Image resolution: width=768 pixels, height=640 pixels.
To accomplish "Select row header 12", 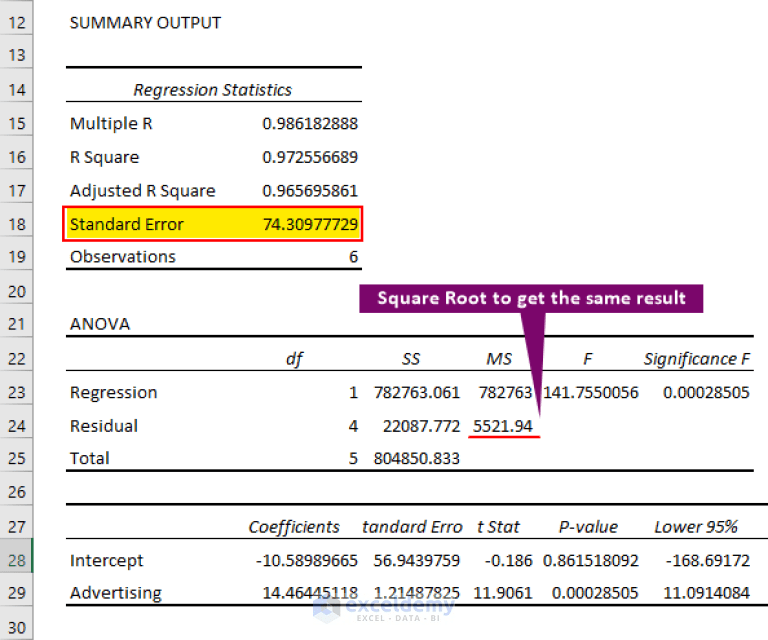I will [x=16, y=23].
